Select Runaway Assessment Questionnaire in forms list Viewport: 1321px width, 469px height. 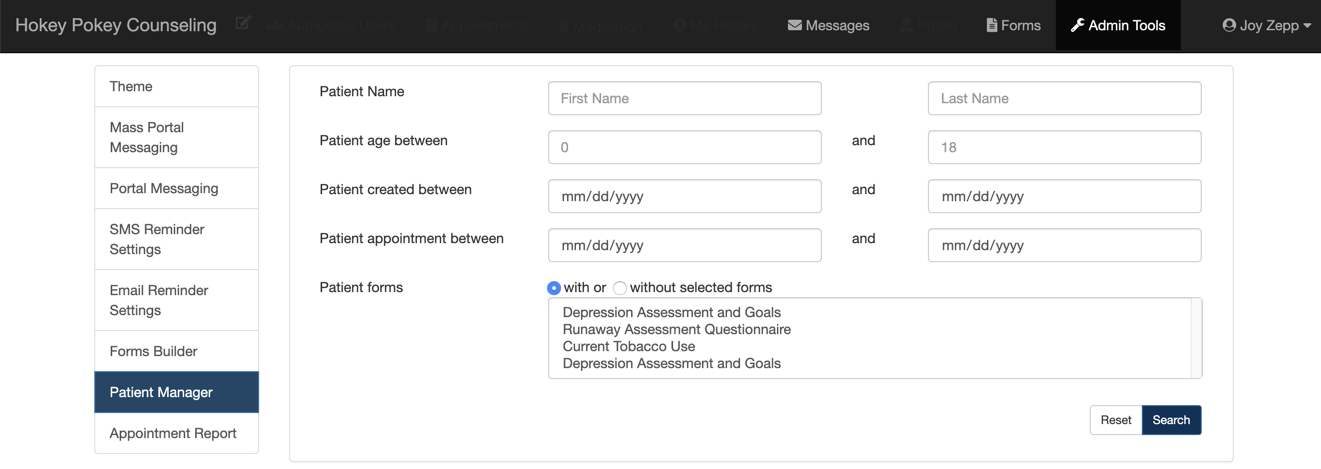click(x=676, y=329)
